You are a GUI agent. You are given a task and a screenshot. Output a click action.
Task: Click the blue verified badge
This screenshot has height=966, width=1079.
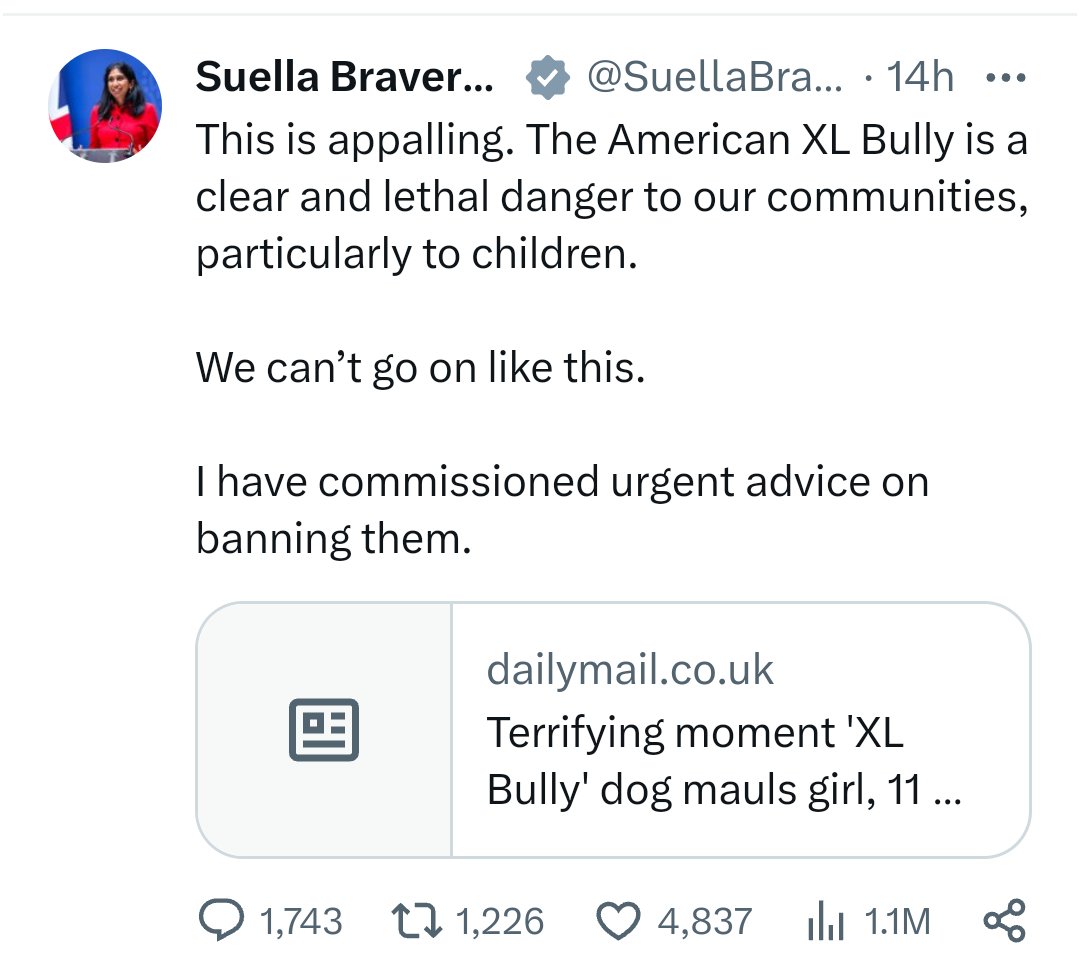(547, 77)
